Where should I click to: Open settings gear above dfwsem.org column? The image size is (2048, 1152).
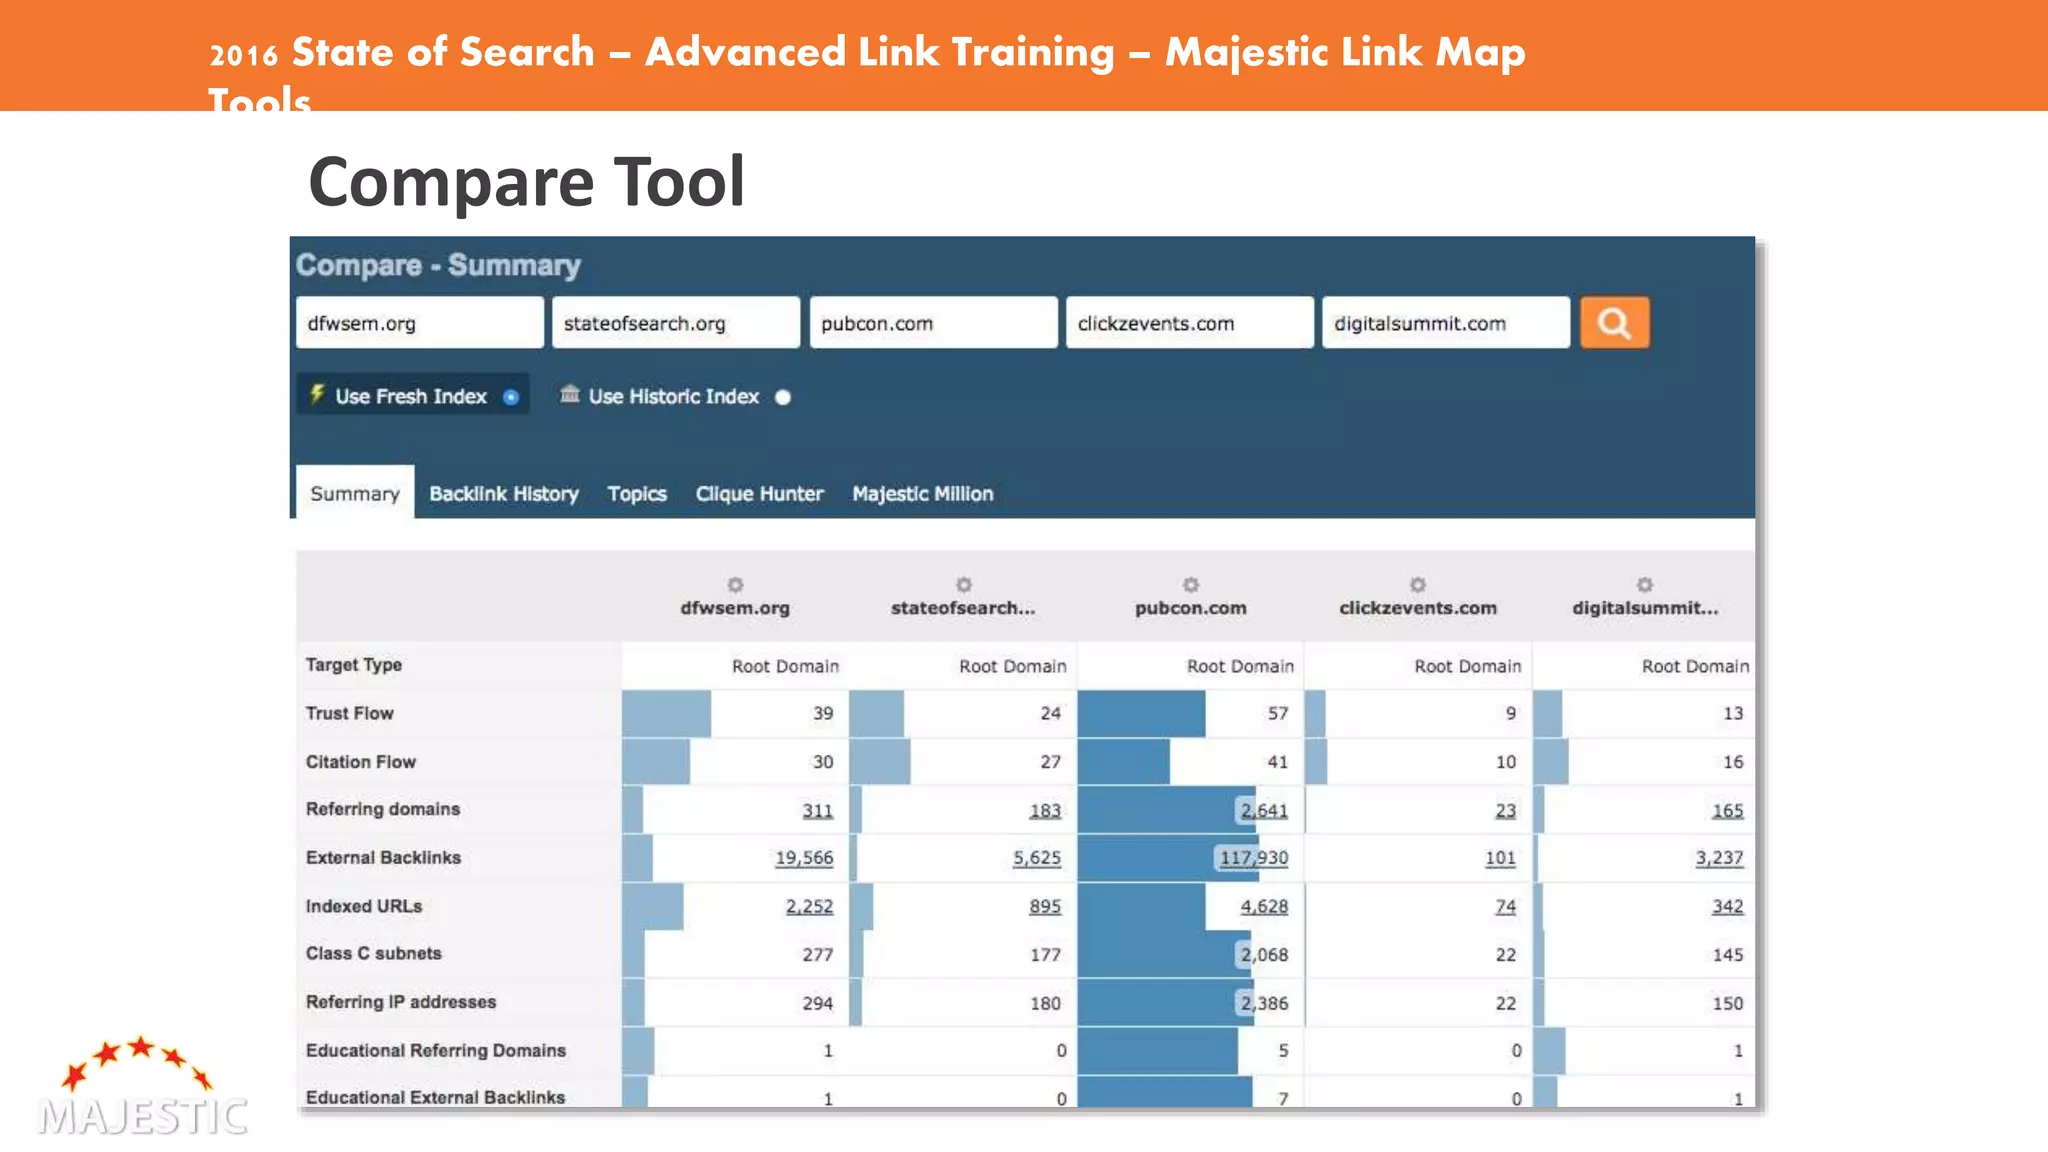[x=735, y=584]
